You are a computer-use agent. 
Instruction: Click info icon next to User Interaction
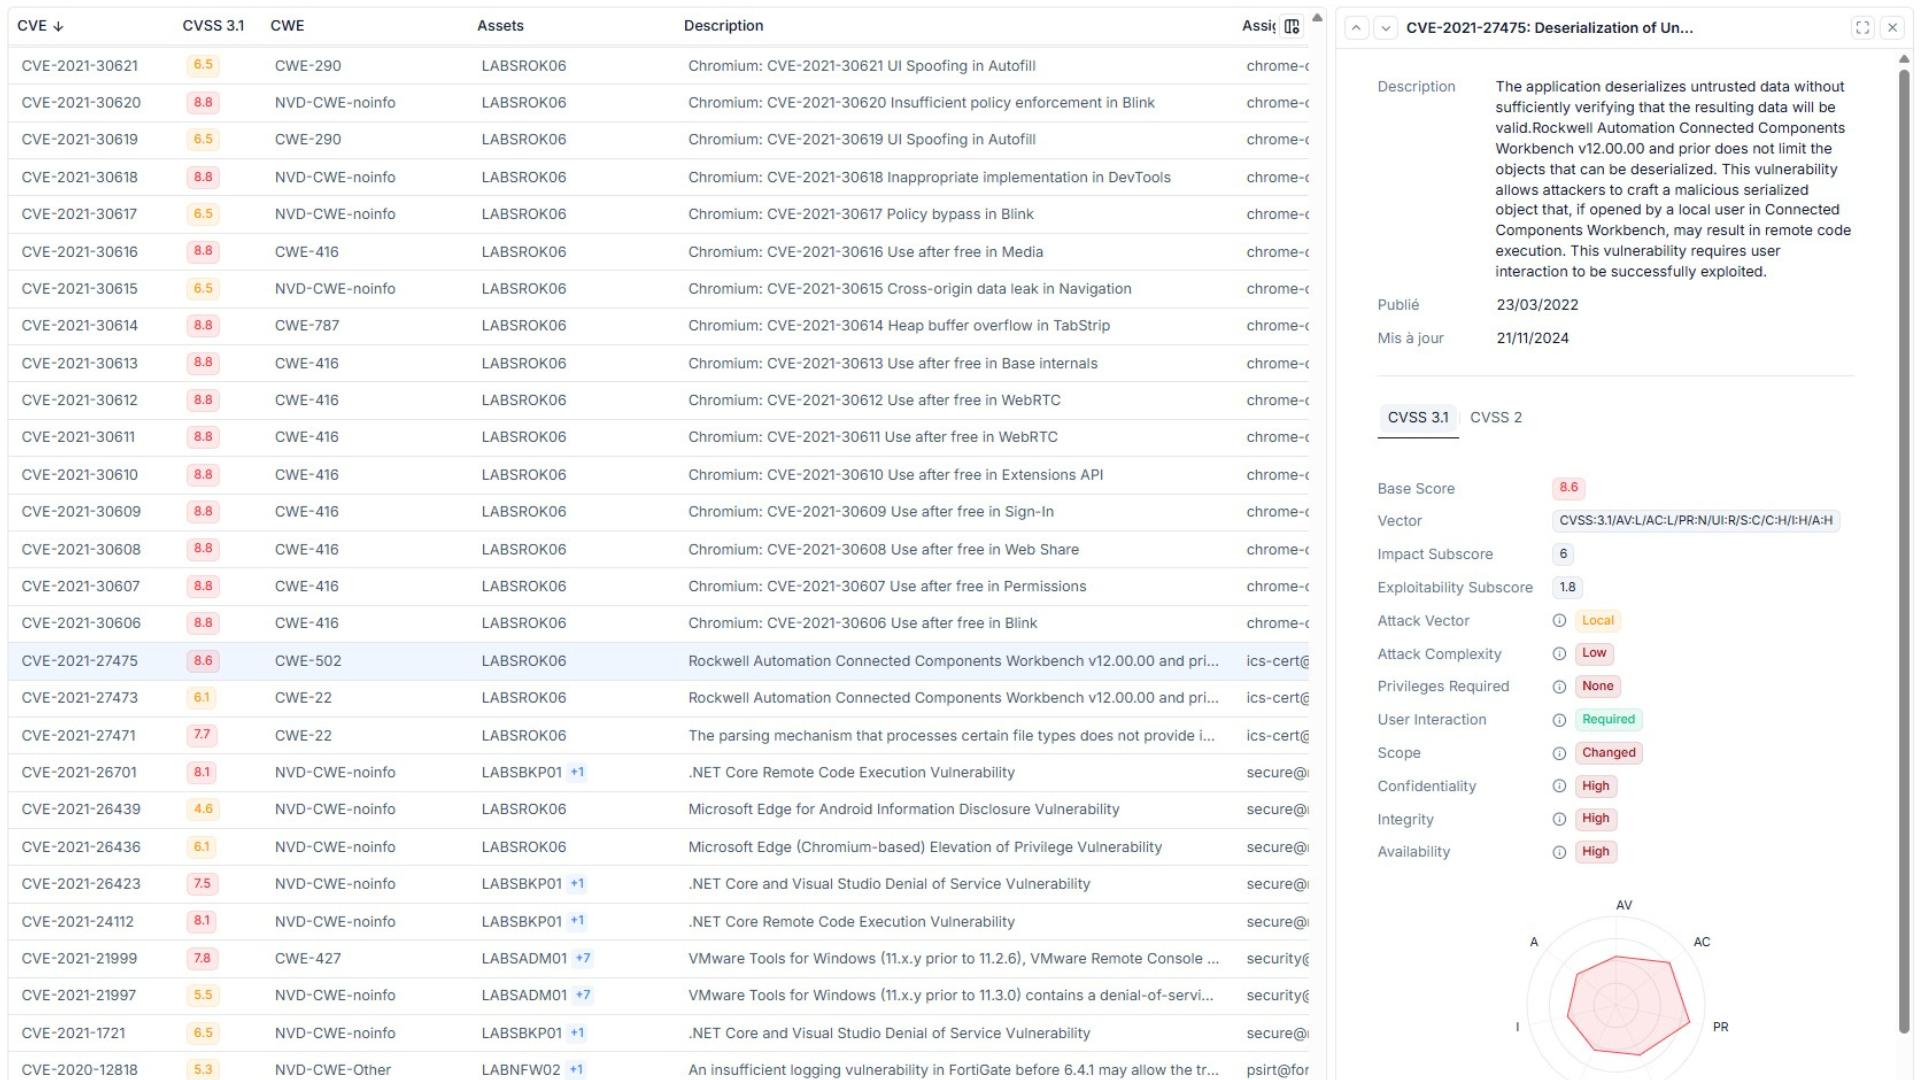(x=1559, y=720)
